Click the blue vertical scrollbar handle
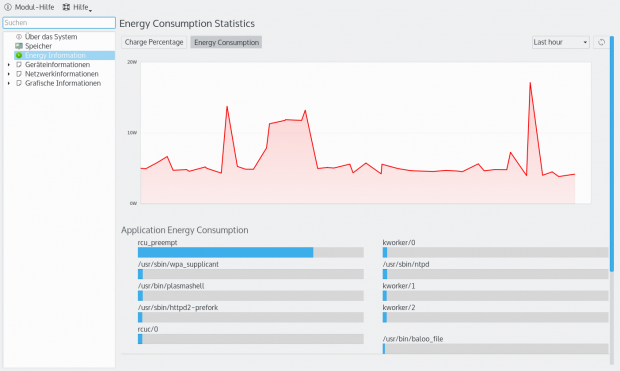 pyautogui.click(x=612, y=154)
